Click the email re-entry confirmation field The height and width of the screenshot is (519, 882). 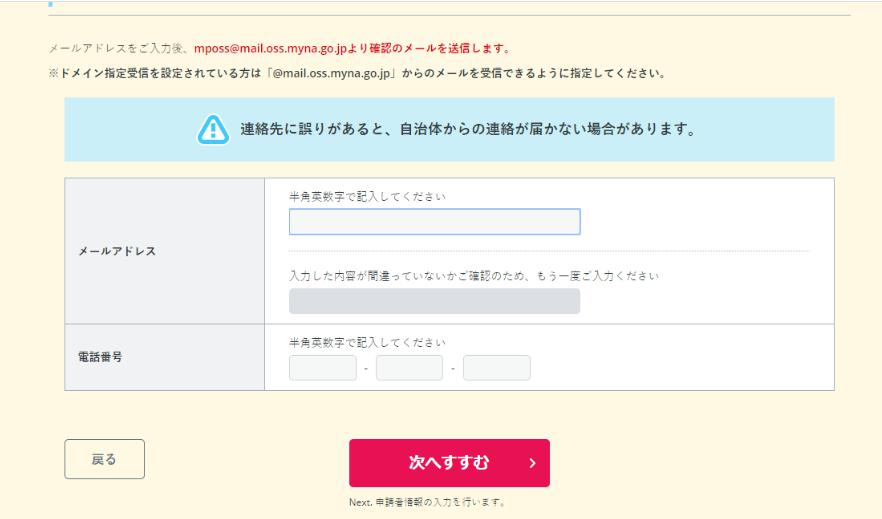(434, 302)
